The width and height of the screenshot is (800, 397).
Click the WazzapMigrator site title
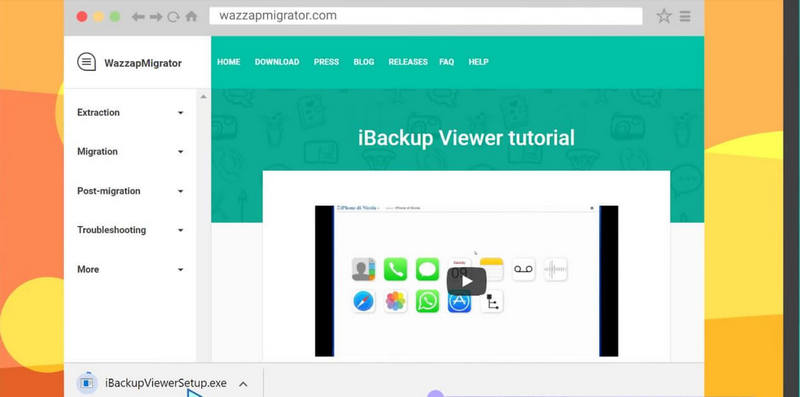[x=143, y=63]
